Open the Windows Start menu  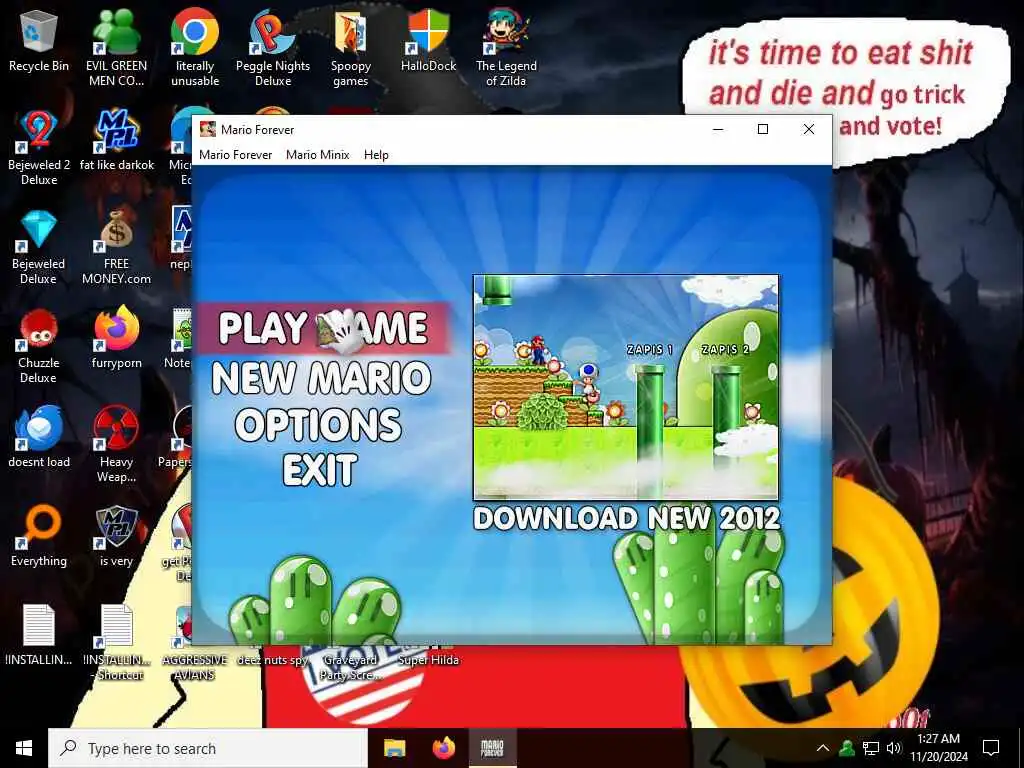24,748
